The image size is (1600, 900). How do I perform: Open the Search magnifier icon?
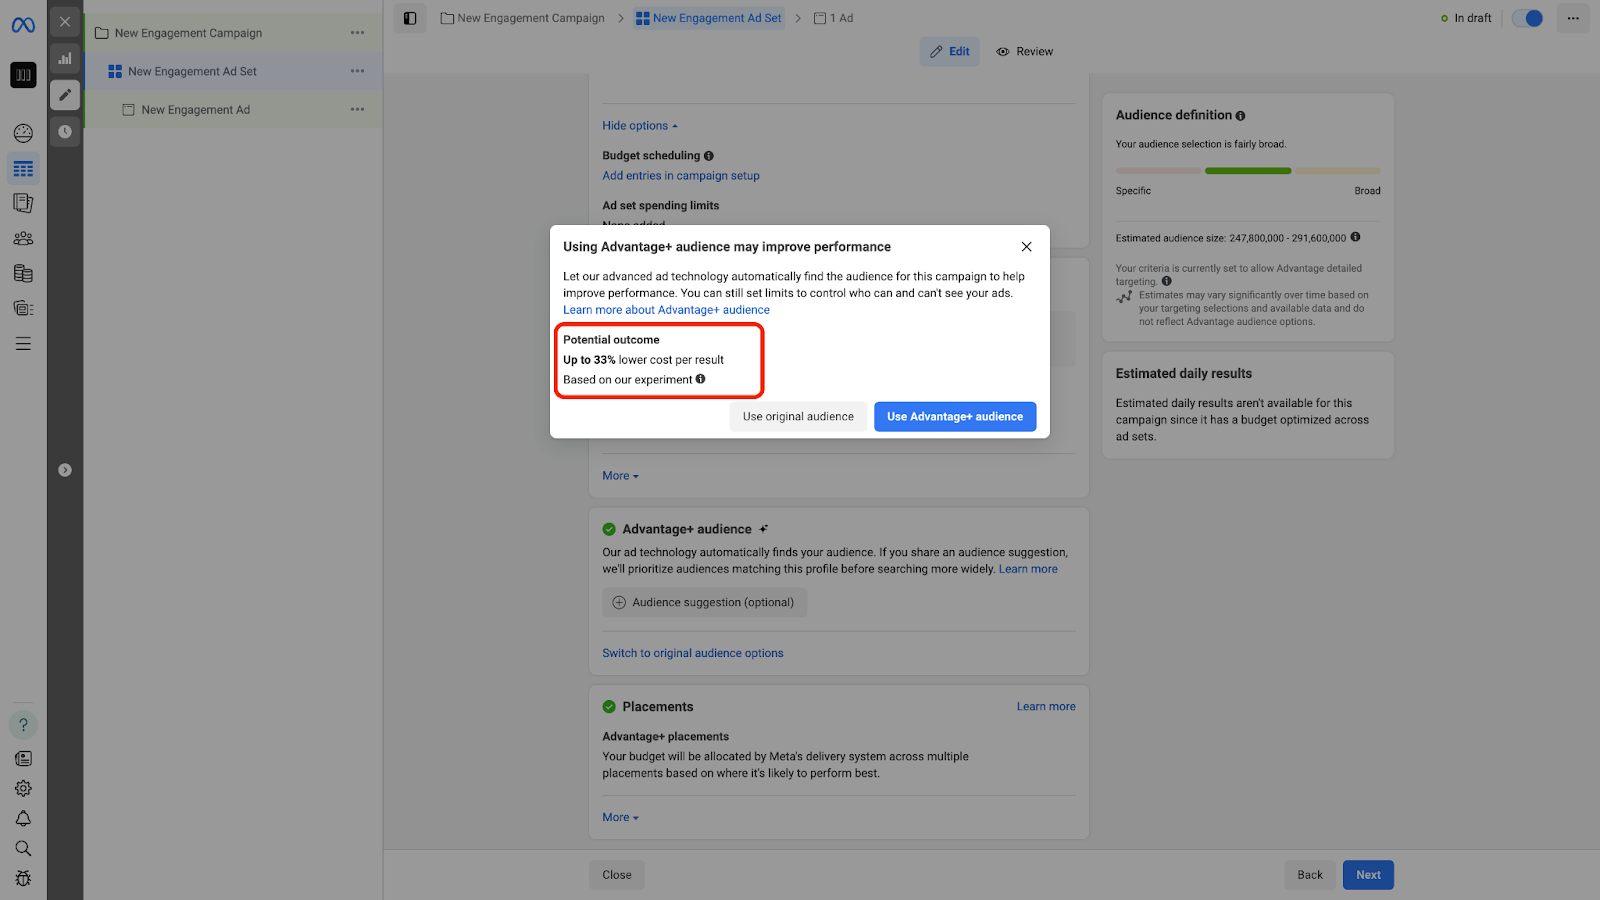point(23,848)
